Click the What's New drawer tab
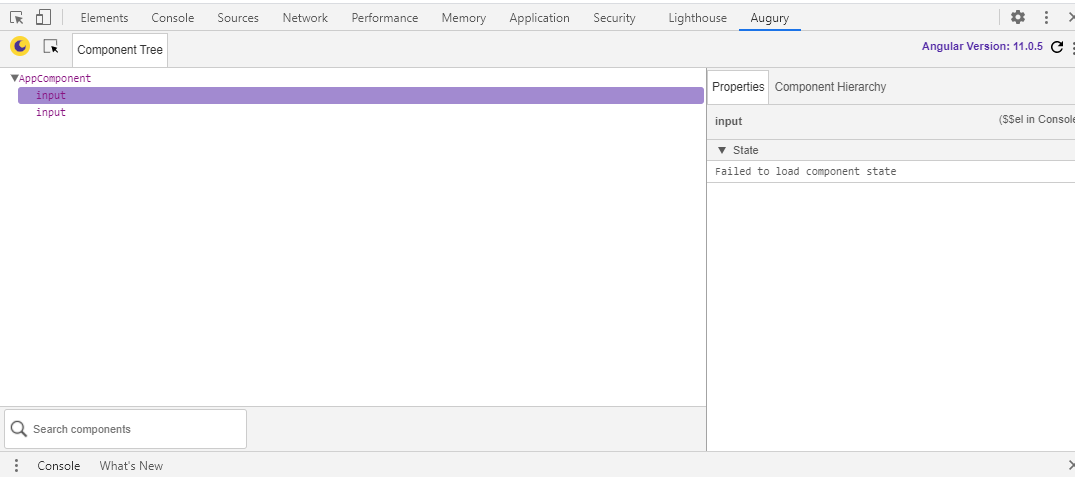Viewport: 1075px width, 477px height. (x=131, y=466)
